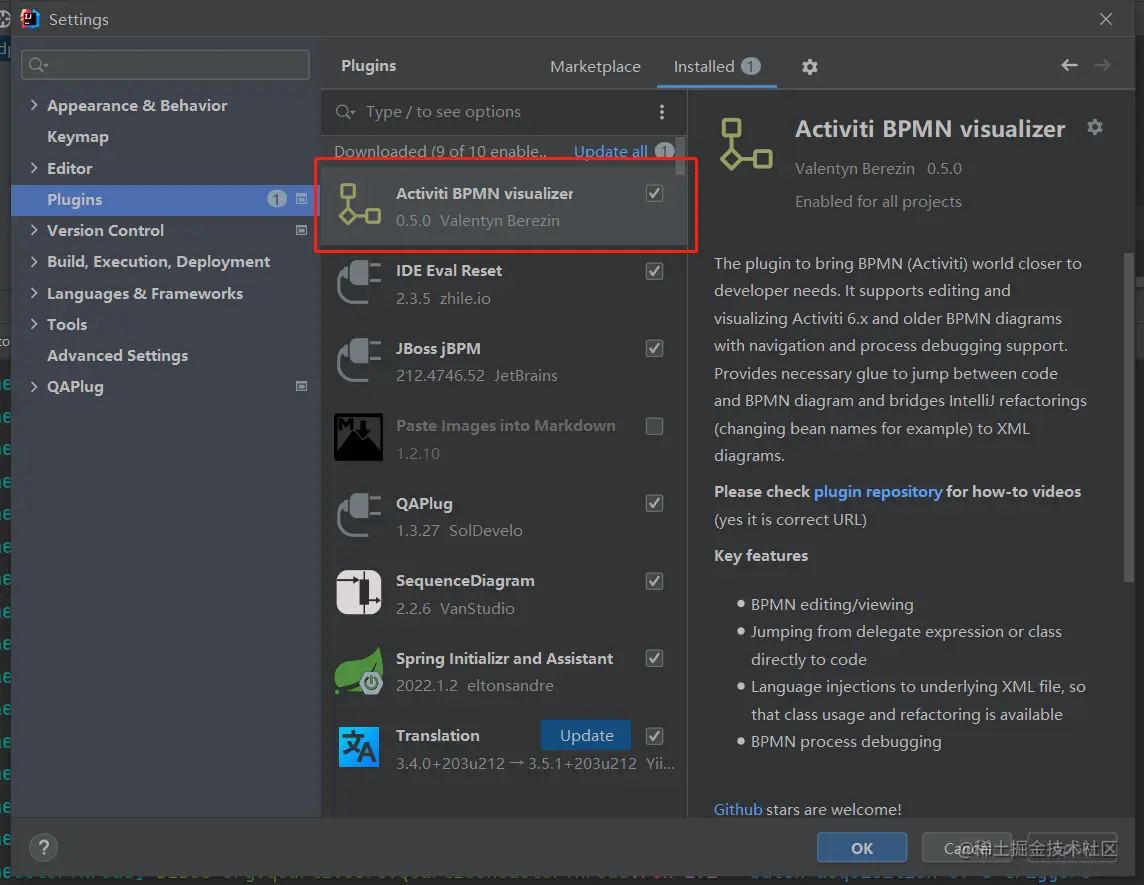Click plugin list scrollbar thumb
The width and height of the screenshot is (1144, 885).
680,155
